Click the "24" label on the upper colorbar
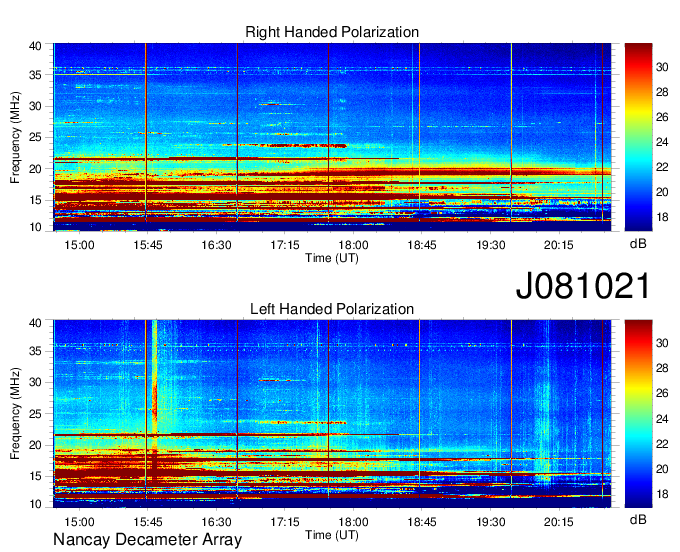 (x=662, y=142)
